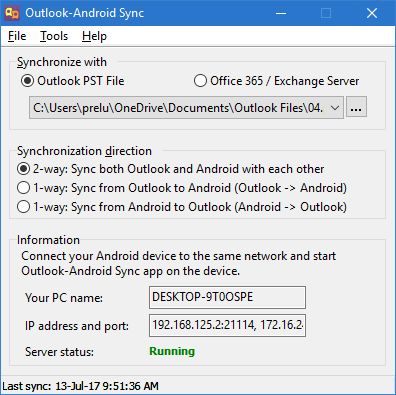396x395 pixels.
Task: Click the Last sync status bar text
Action: (x=80, y=386)
